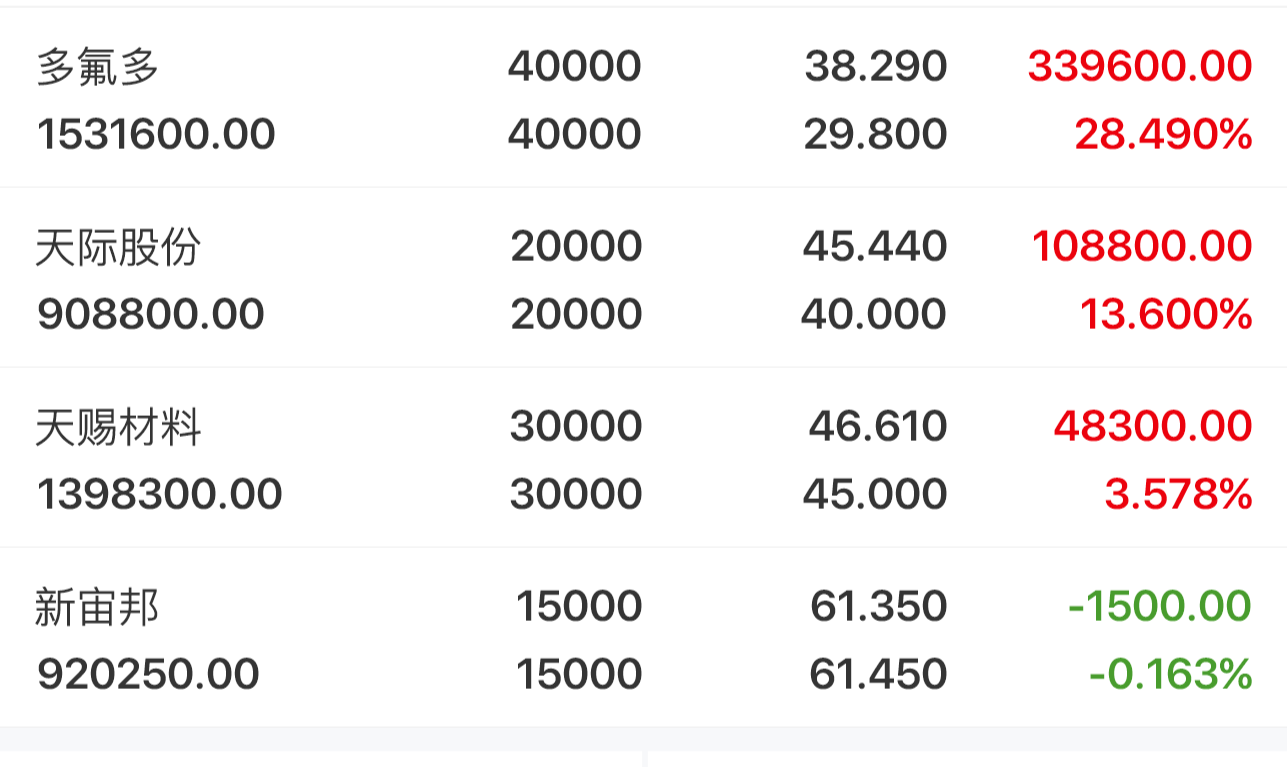
Task: Tap market value 908800.00
Action: coord(150,314)
